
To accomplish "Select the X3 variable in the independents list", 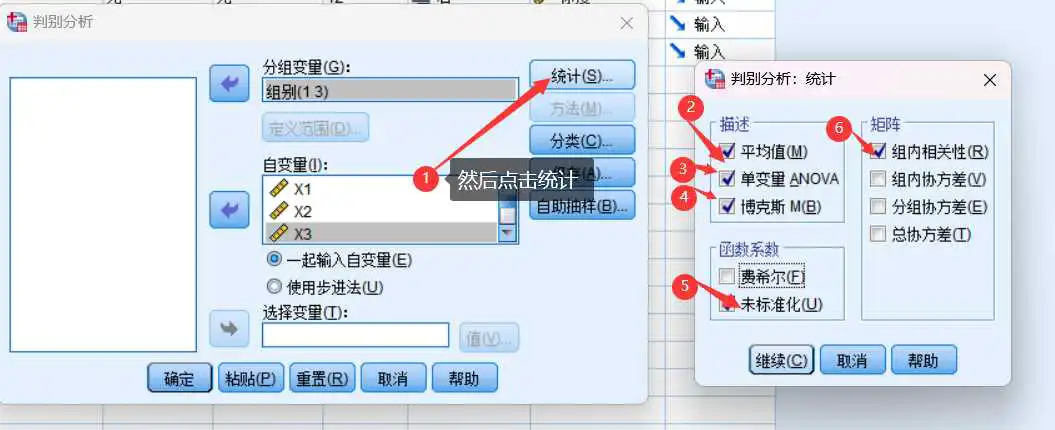I will (302, 233).
